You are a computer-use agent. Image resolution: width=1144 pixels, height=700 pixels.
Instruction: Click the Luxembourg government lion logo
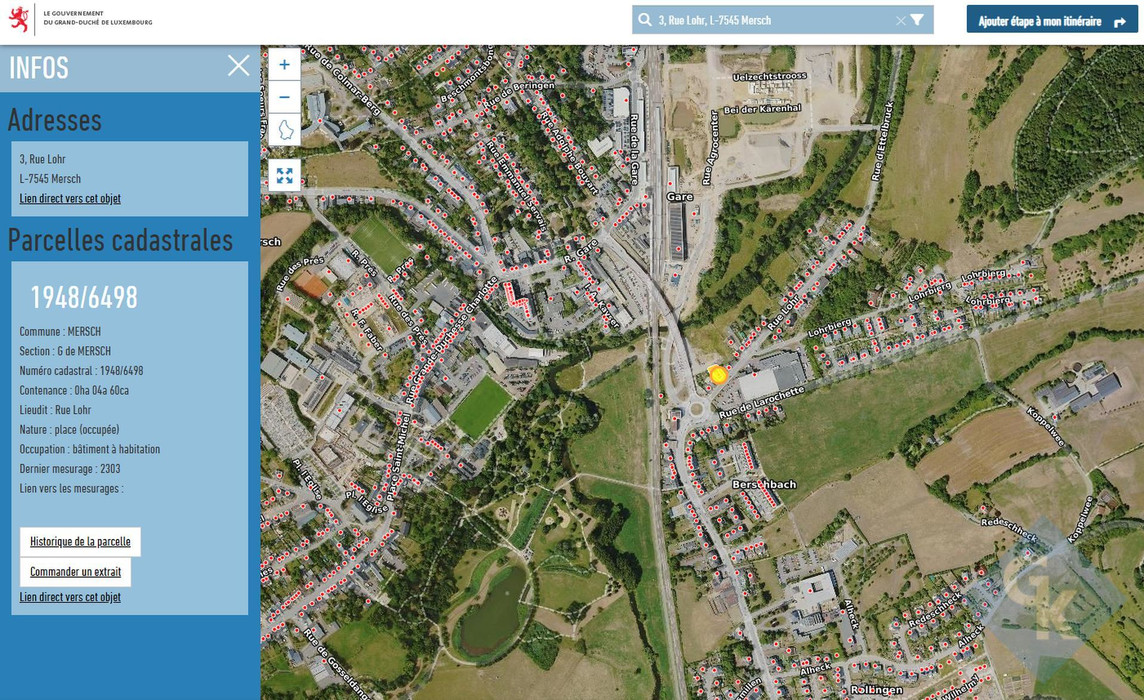19,19
